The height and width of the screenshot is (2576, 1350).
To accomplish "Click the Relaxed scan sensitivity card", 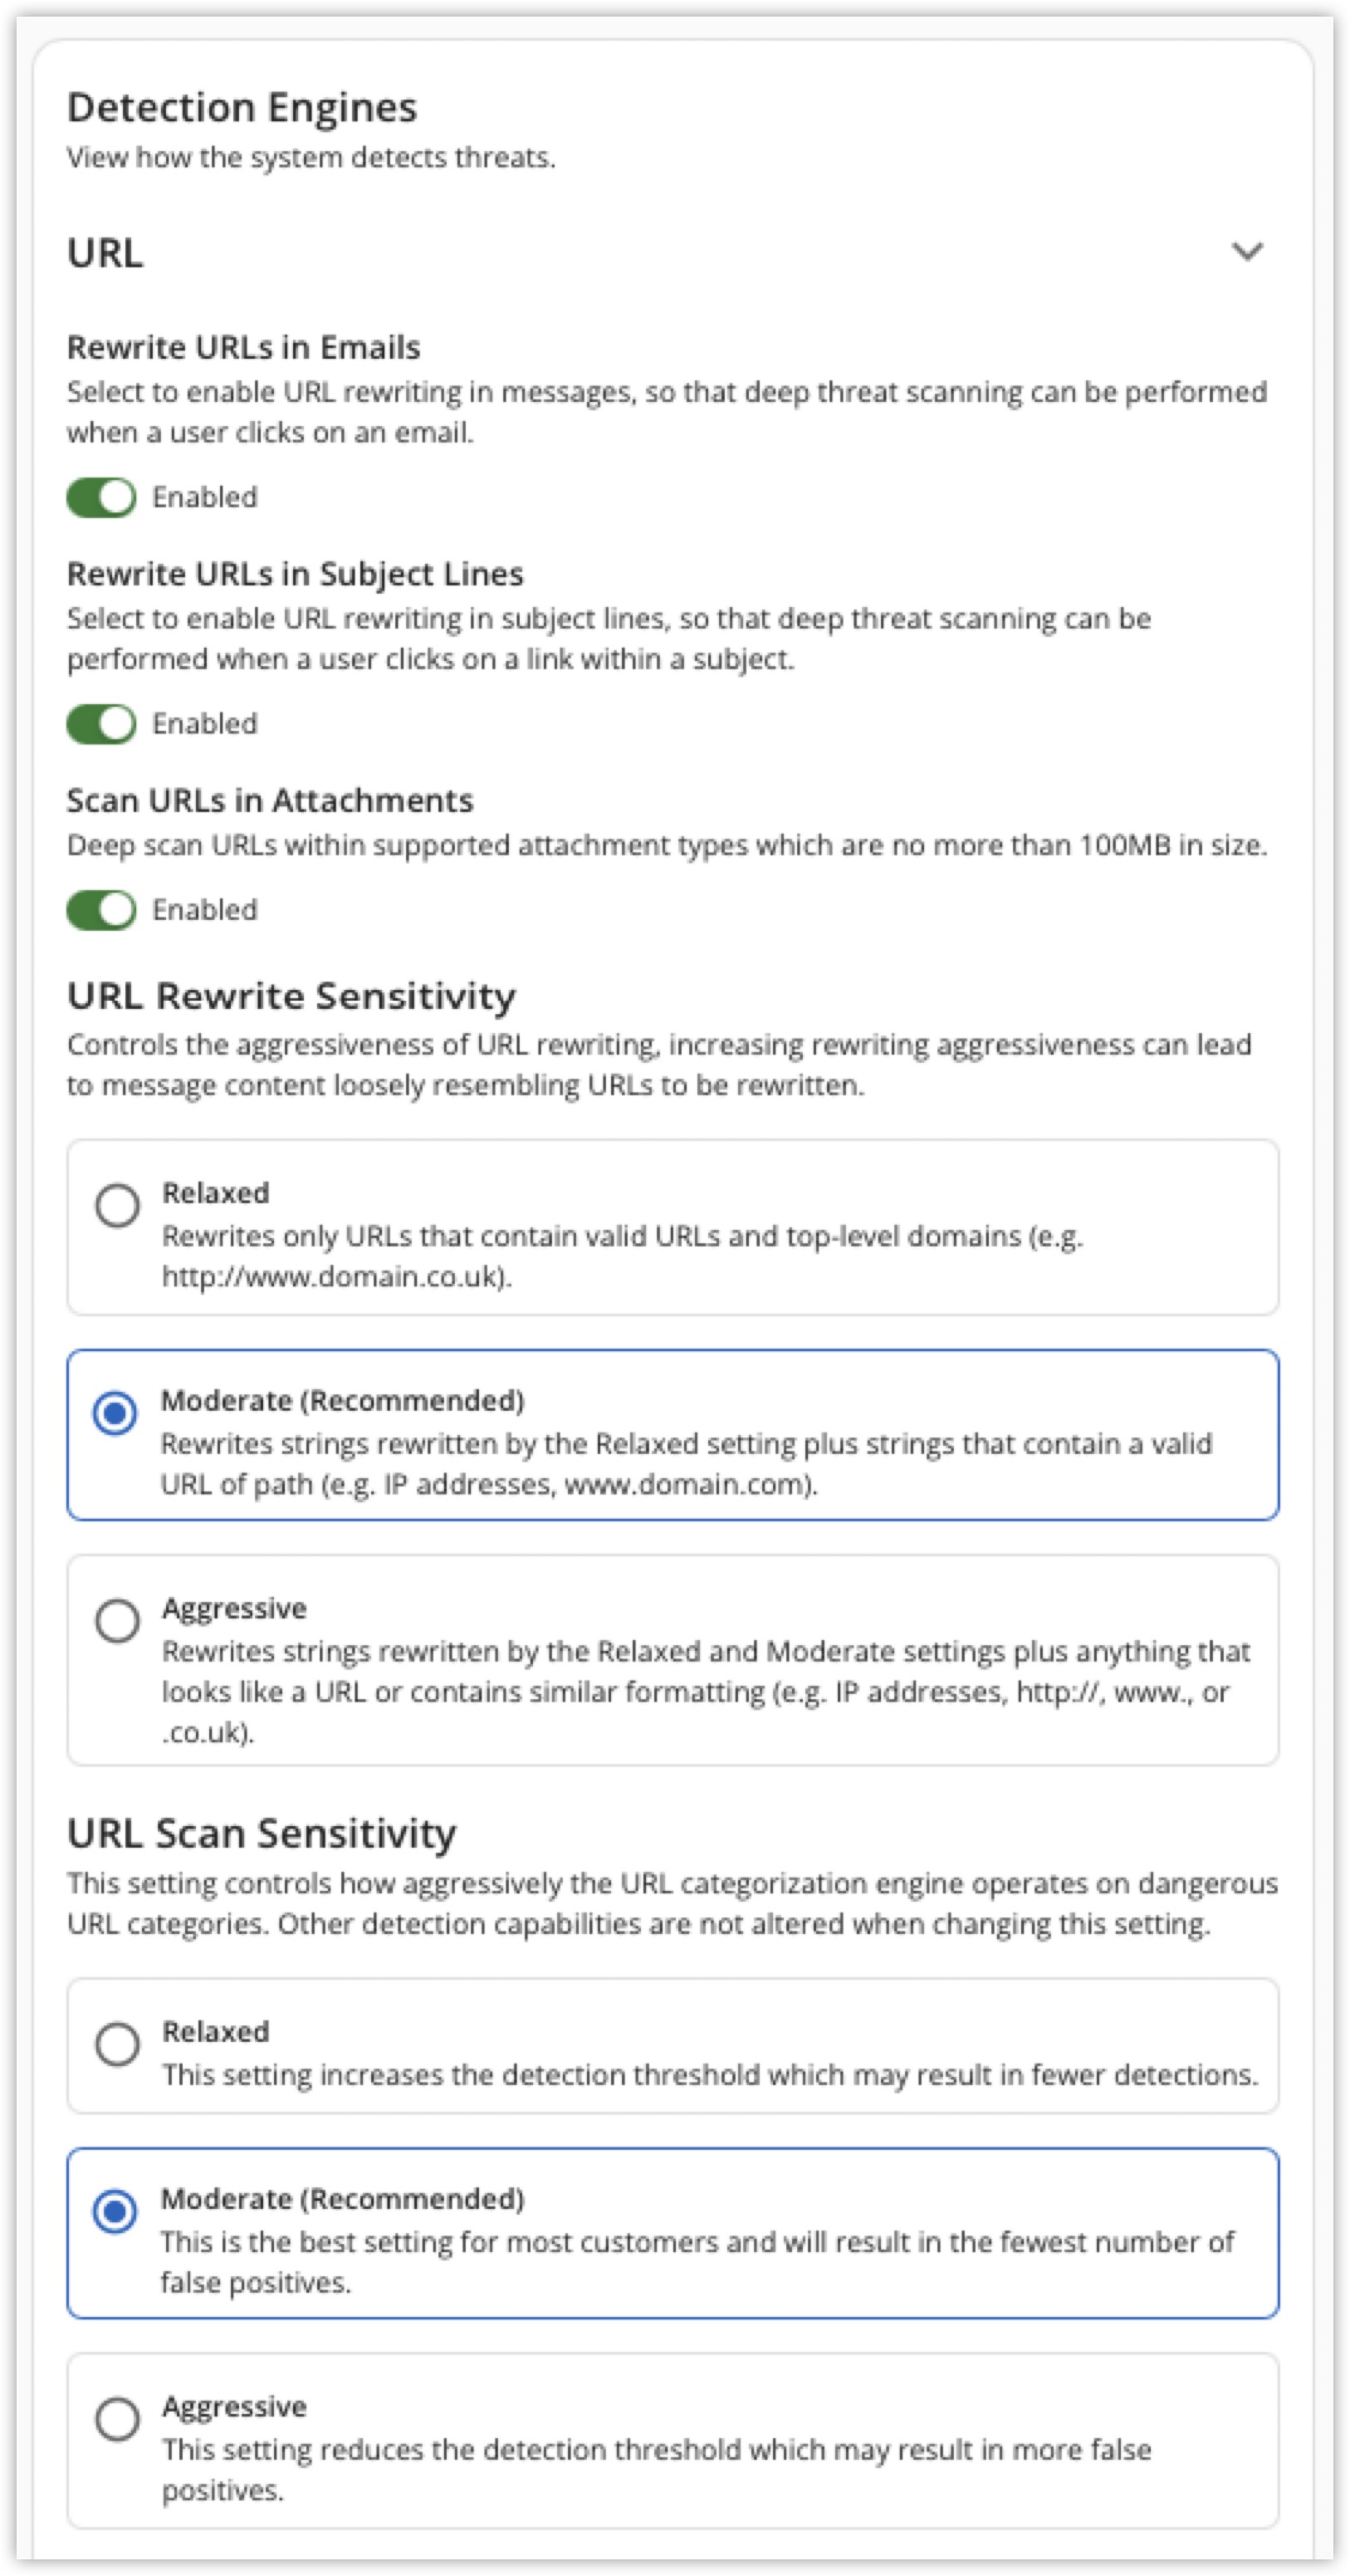I will (670, 2048).
